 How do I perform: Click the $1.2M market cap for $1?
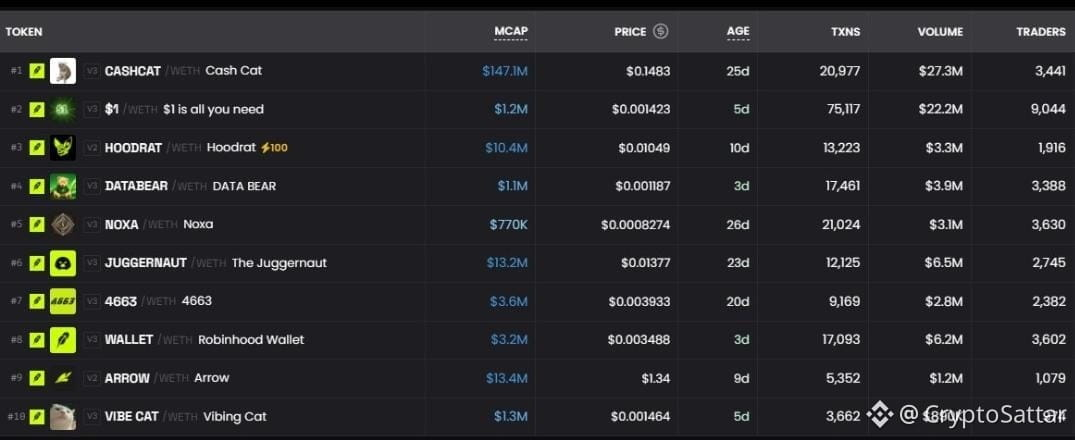511,109
